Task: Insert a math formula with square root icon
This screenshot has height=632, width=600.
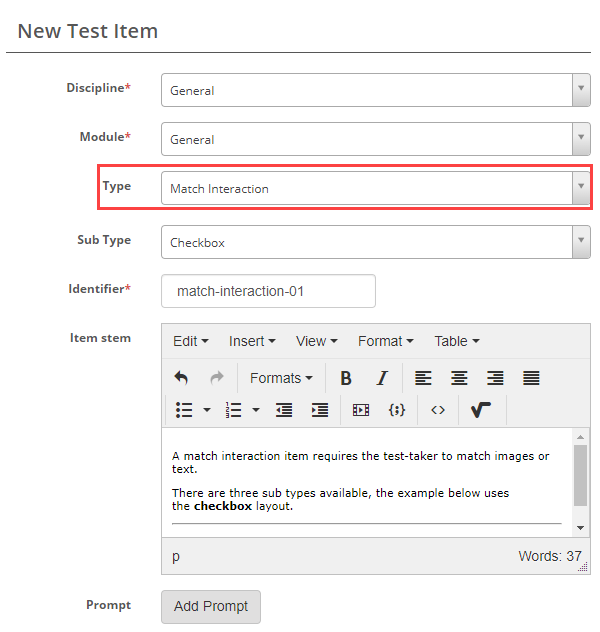Action: tap(480, 410)
